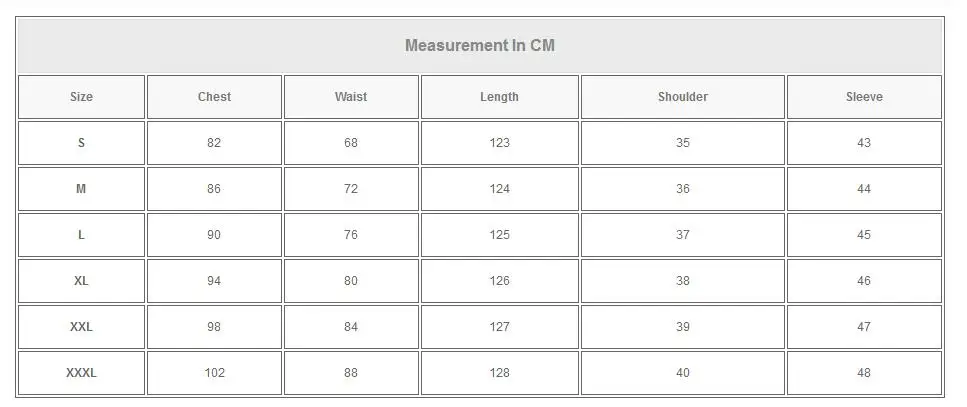
Task: Select the XL size row label
Action: point(81,281)
